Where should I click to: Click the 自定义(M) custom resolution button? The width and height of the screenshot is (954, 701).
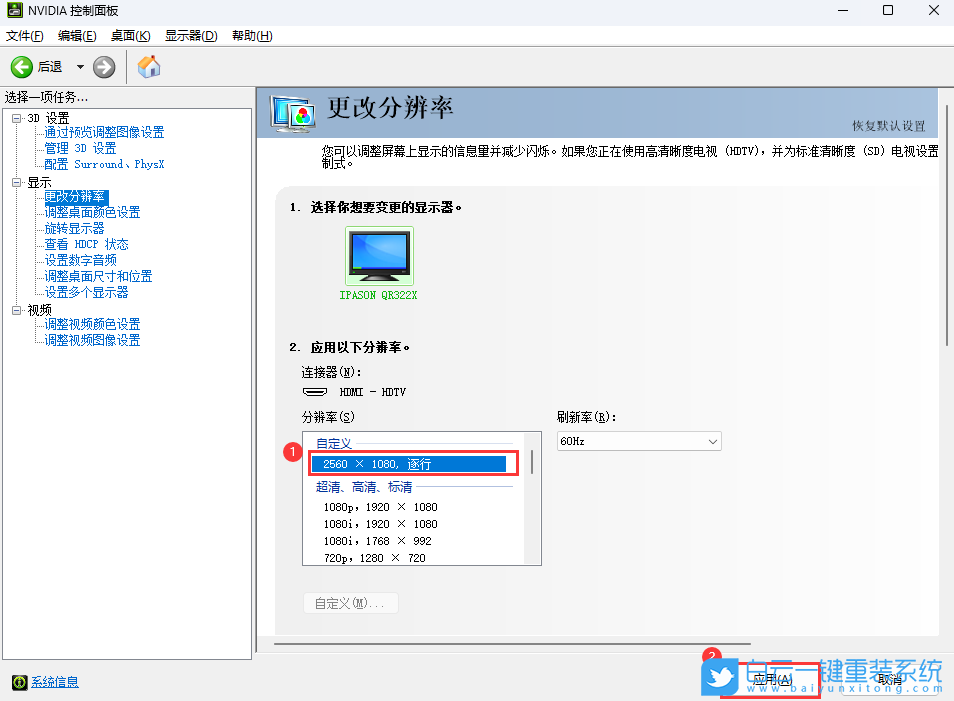pyautogui.click(x=350, y=602)
